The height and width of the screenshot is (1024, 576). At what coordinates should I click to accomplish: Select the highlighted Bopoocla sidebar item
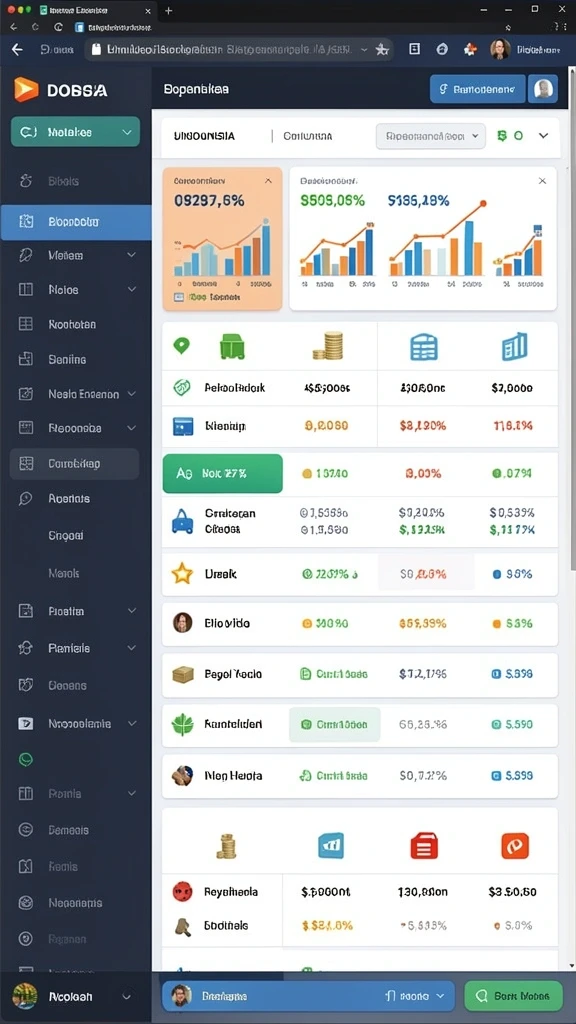tap(76, 222)
